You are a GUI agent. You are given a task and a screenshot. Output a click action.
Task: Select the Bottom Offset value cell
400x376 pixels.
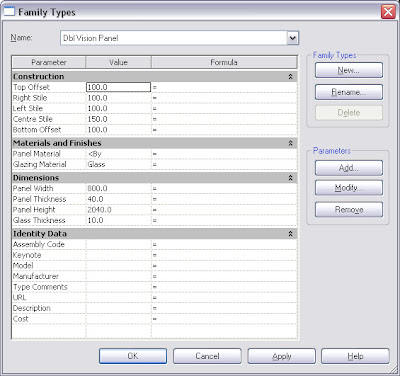coord(118,130)
